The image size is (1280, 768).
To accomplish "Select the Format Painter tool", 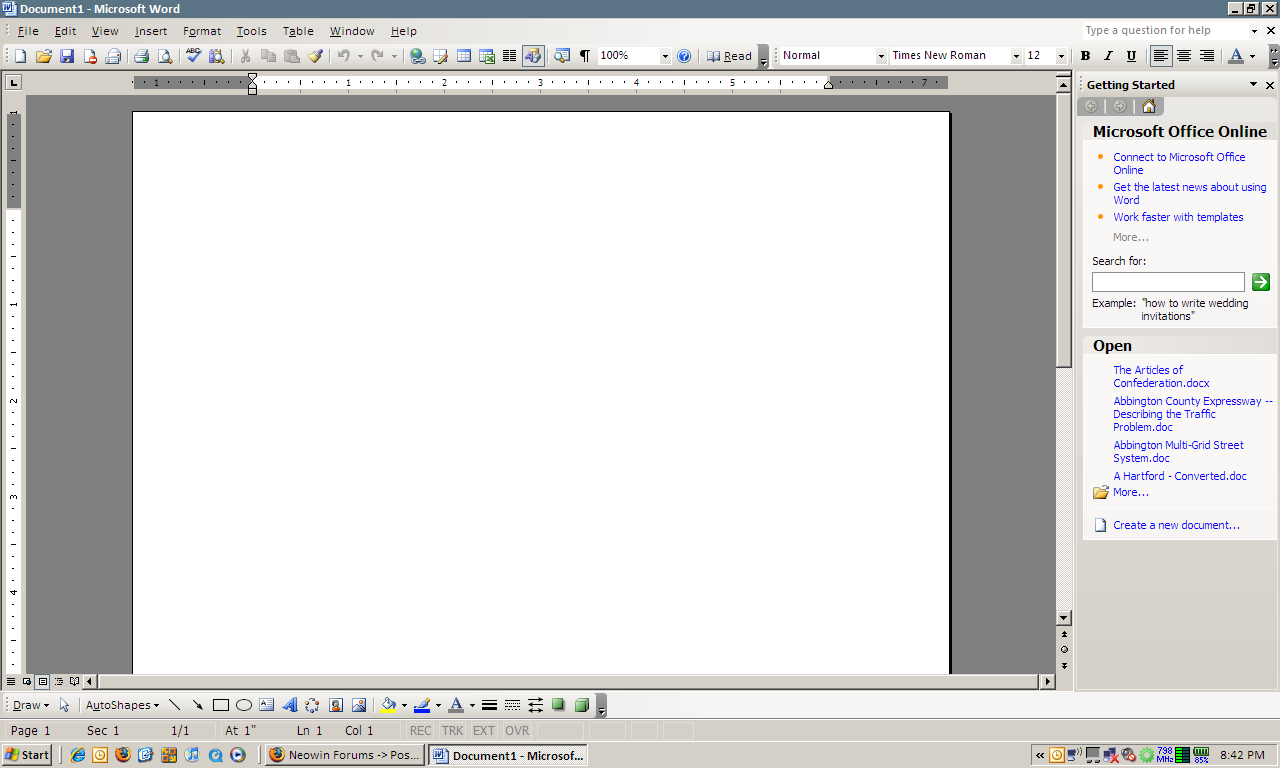I will [314, 56].
